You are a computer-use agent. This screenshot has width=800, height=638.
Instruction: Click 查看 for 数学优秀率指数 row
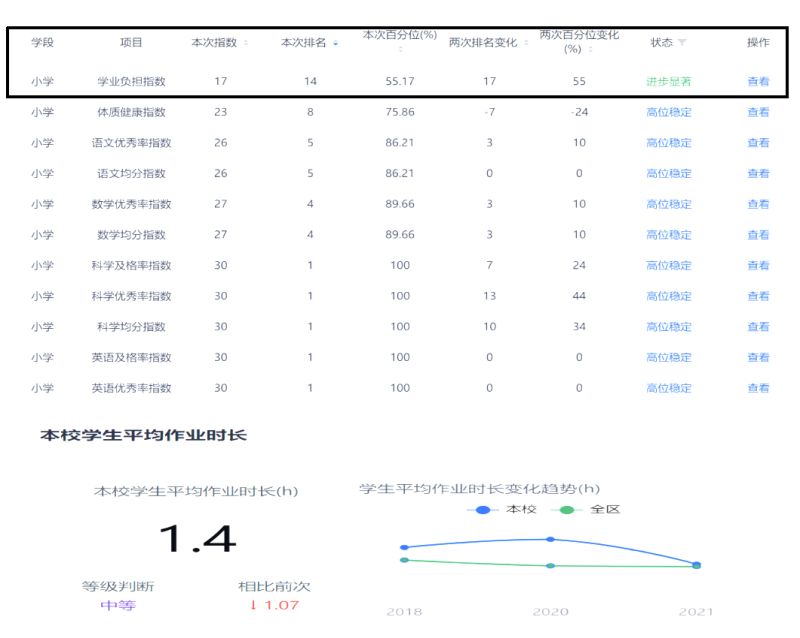tap(758, 204)
